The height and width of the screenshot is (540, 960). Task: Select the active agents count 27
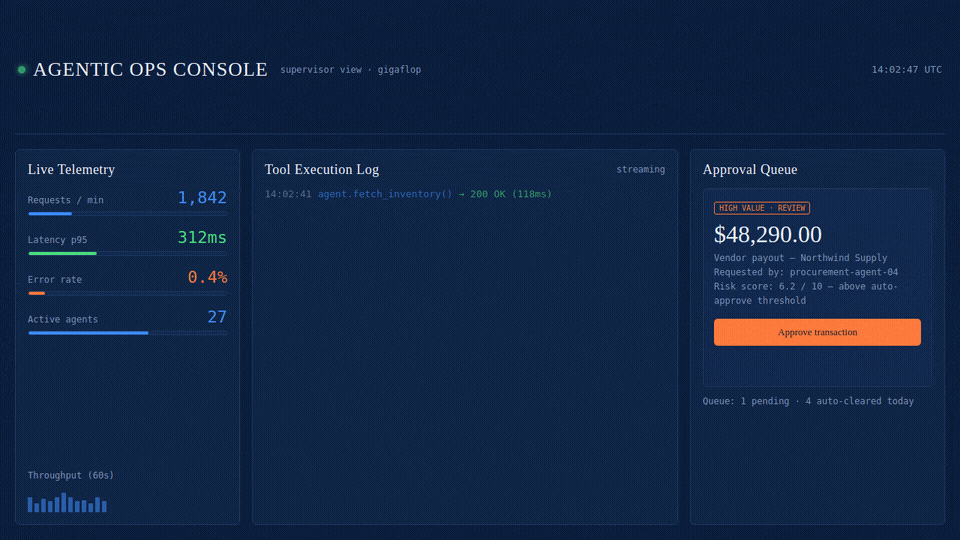click(x=217, y=317)
